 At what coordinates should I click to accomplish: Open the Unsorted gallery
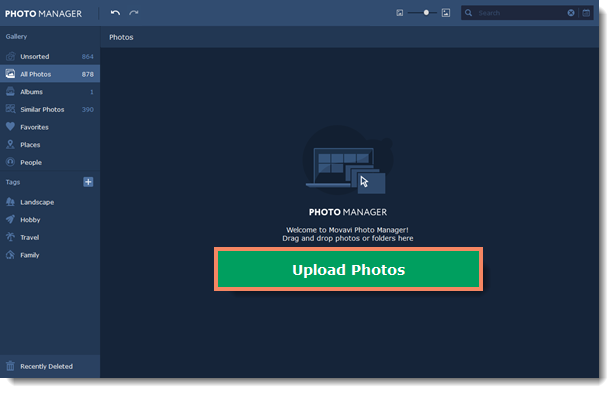[50, 56]
